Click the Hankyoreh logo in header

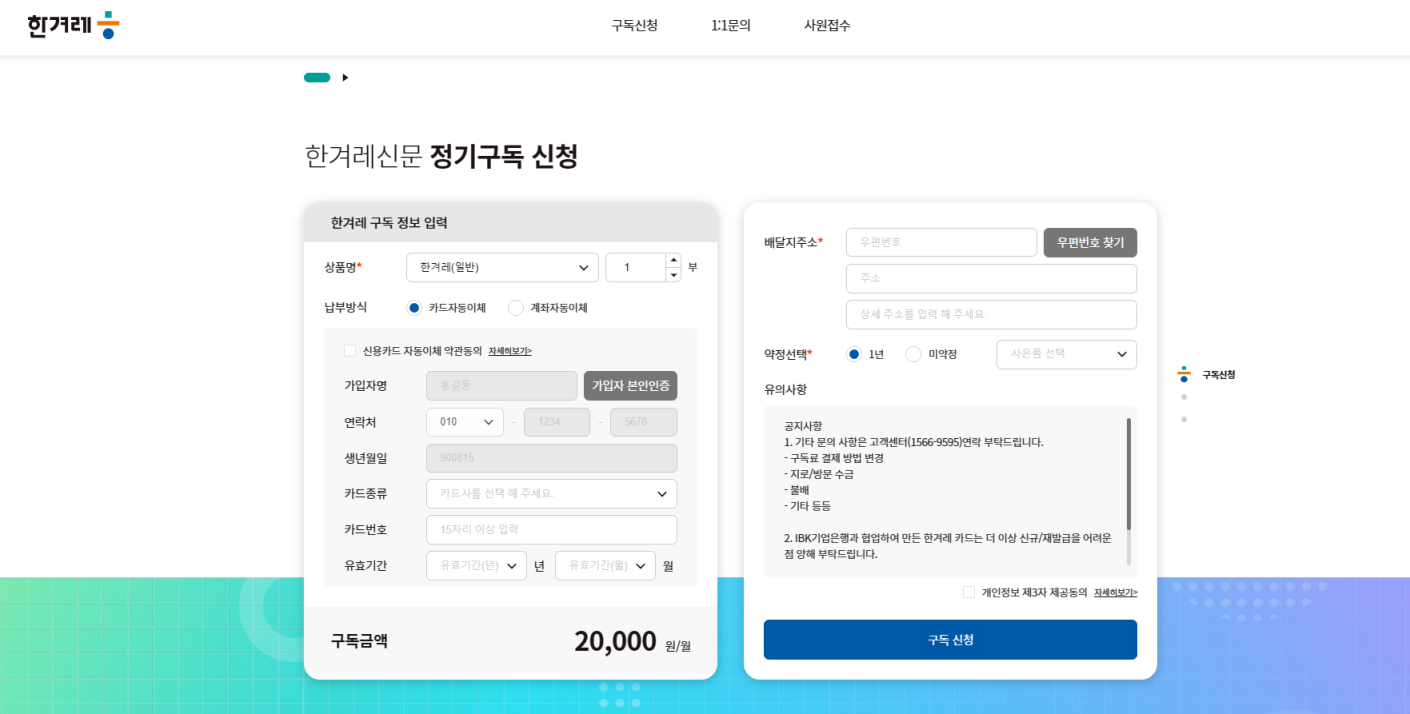73,25
